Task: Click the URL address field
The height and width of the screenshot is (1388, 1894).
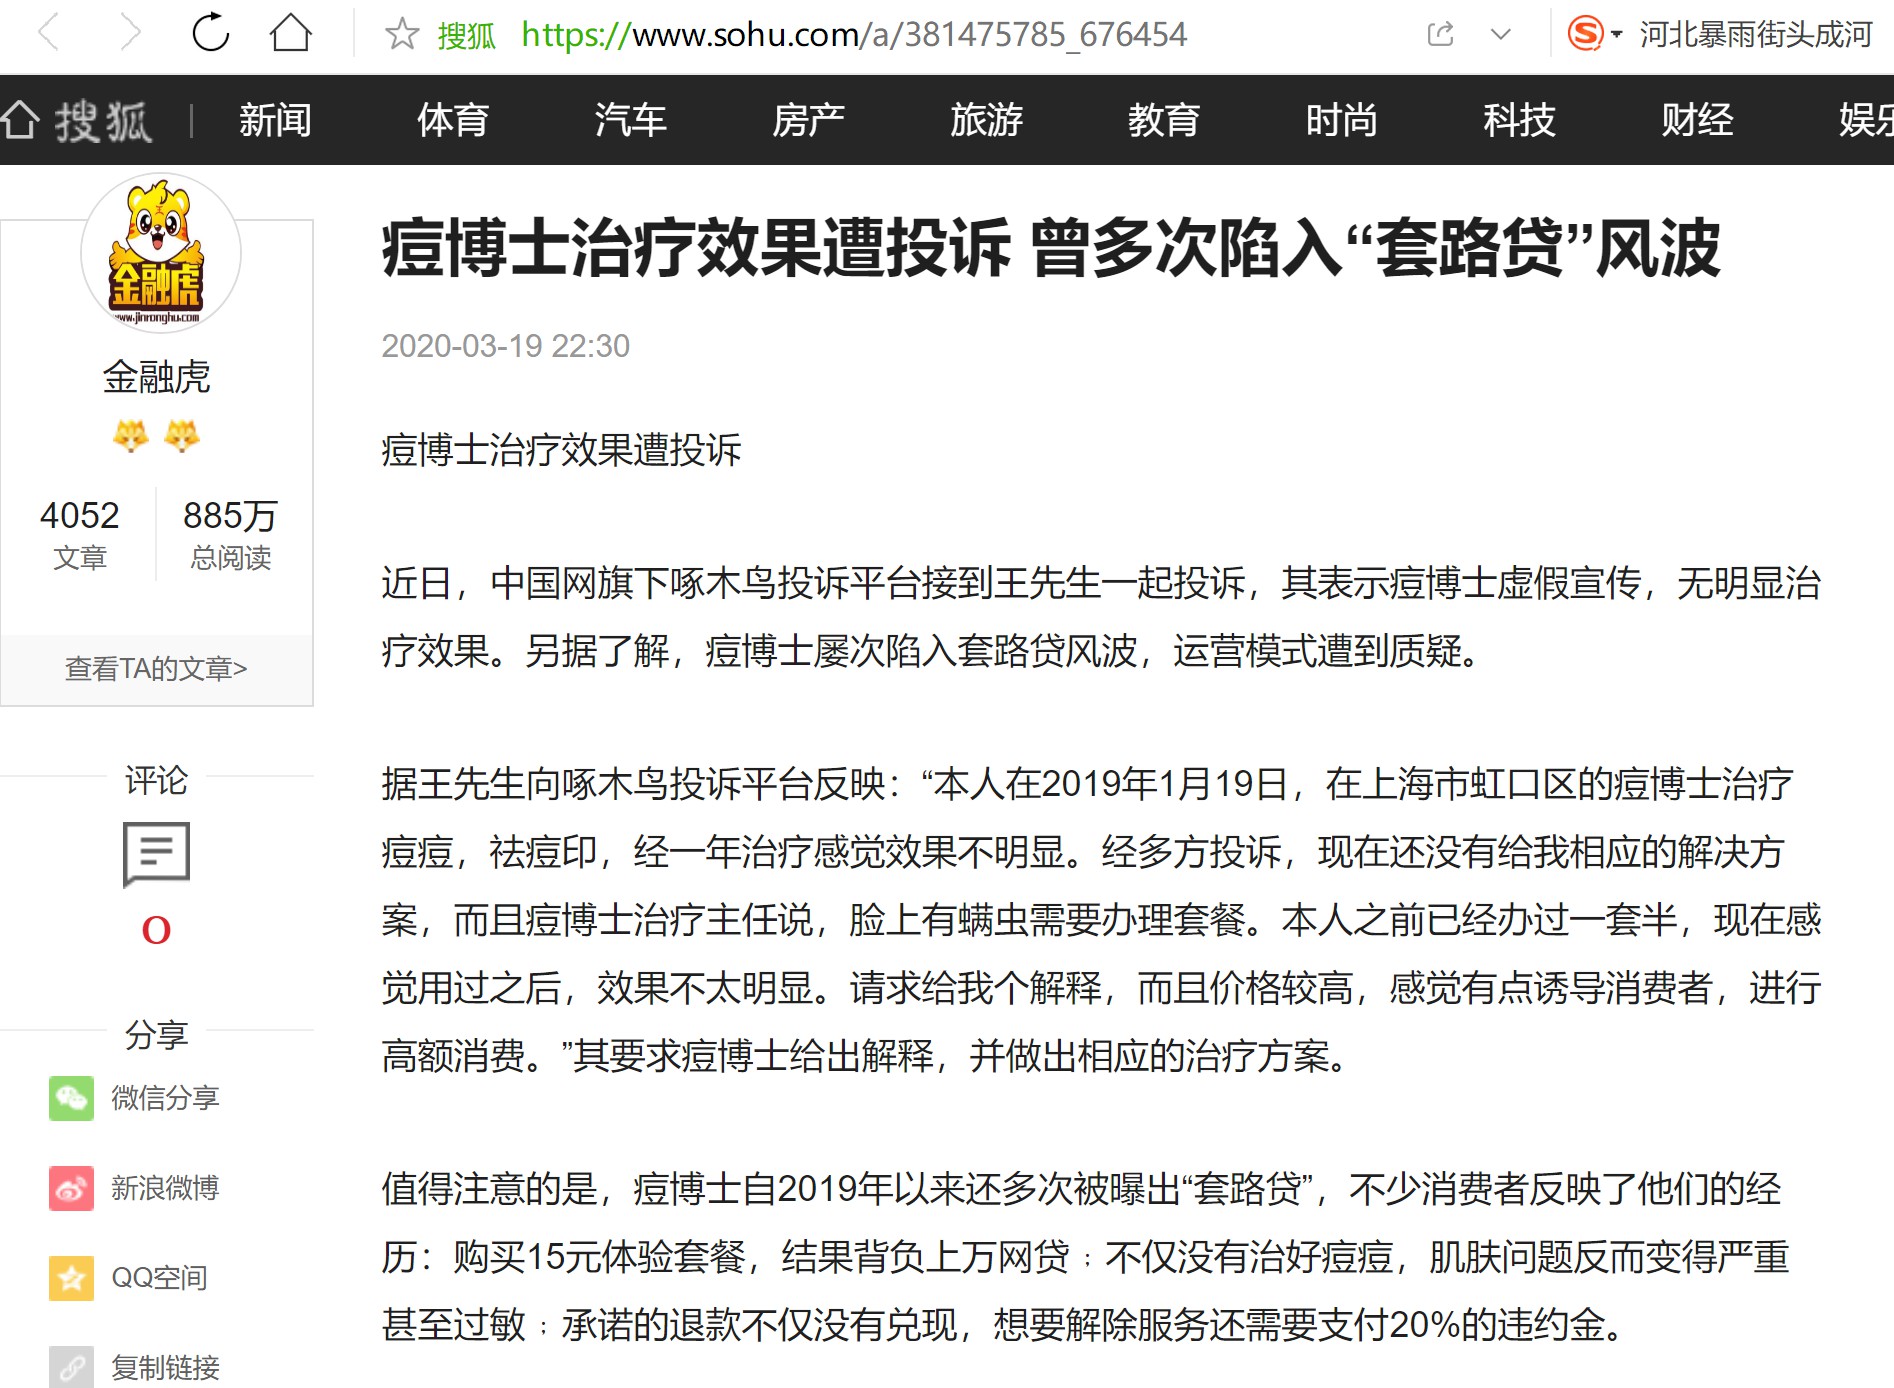Action: click(x=853, y=34)
